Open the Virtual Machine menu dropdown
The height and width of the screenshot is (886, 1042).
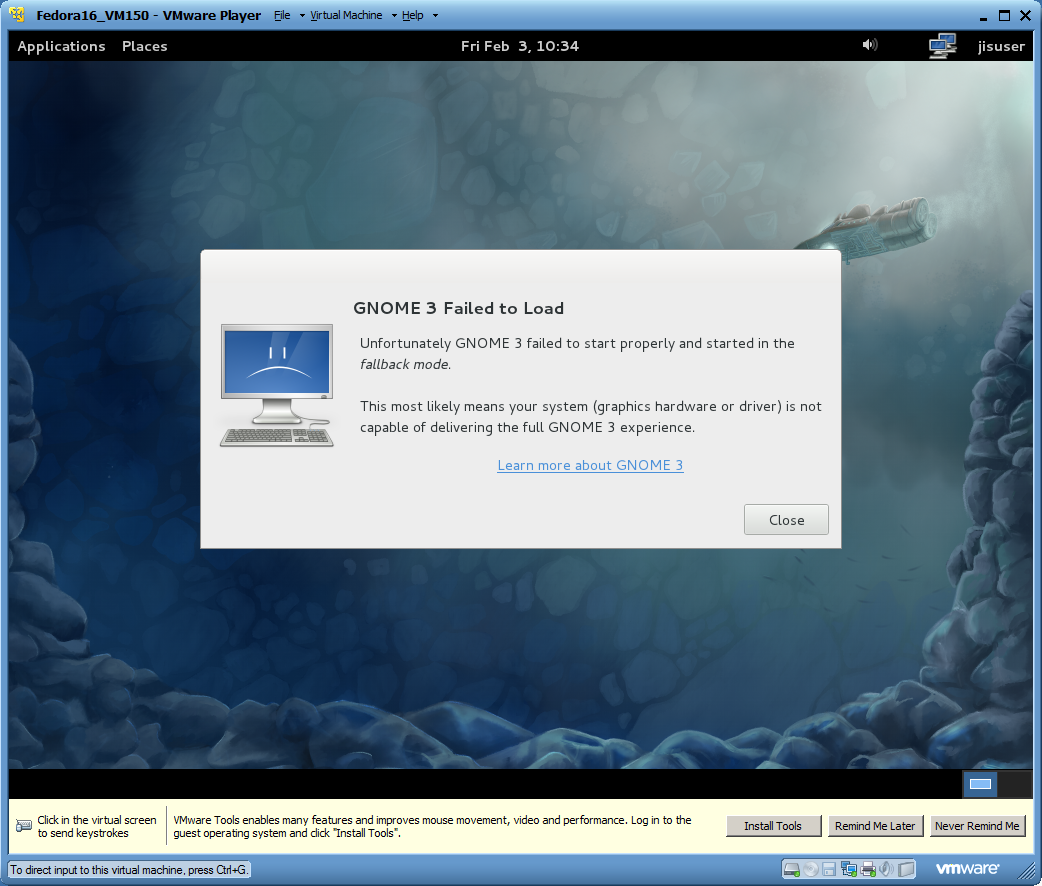click(x=347, y=15)
